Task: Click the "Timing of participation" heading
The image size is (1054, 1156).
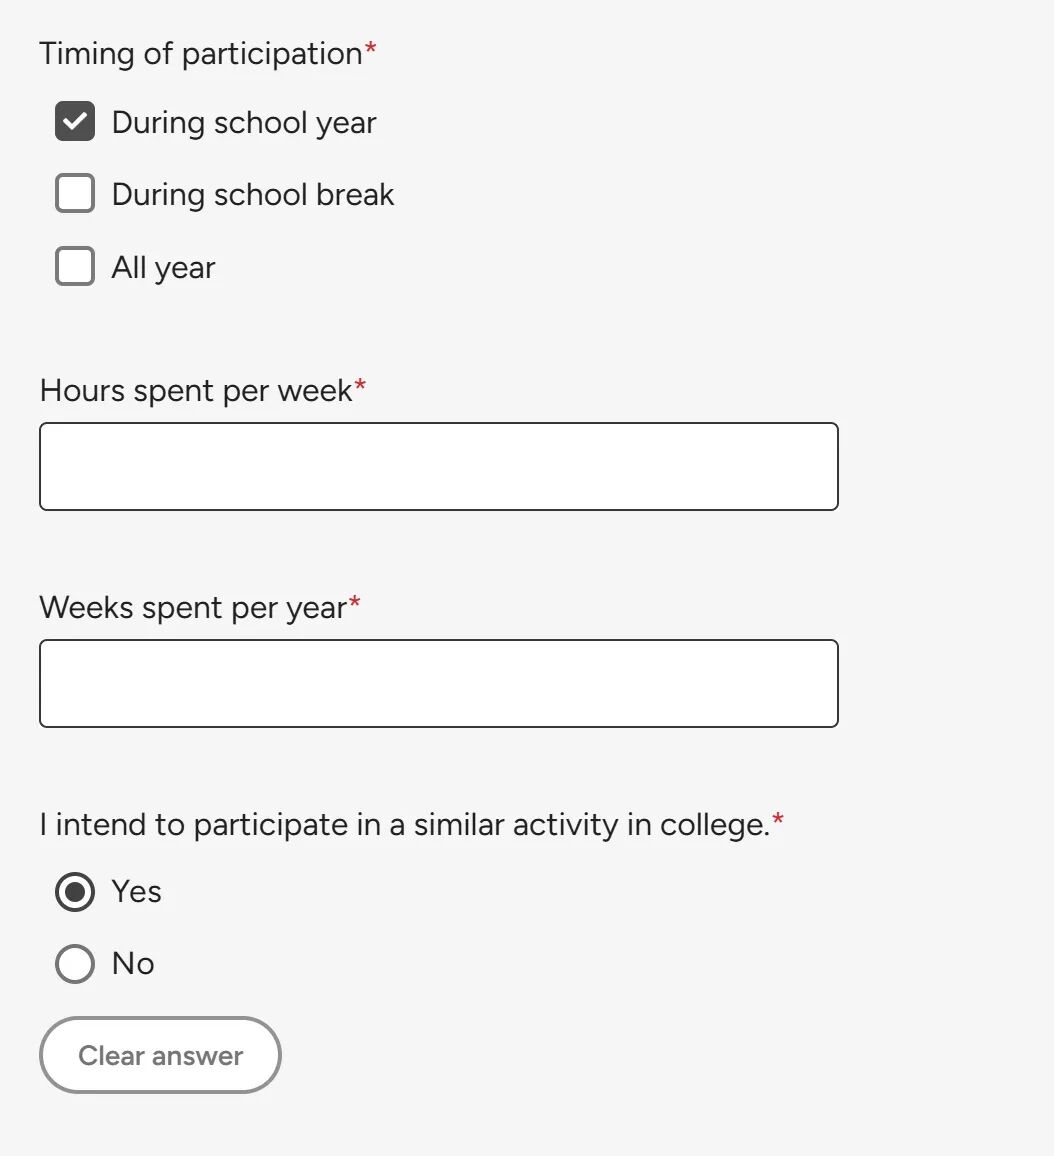Action: point(200,54)
